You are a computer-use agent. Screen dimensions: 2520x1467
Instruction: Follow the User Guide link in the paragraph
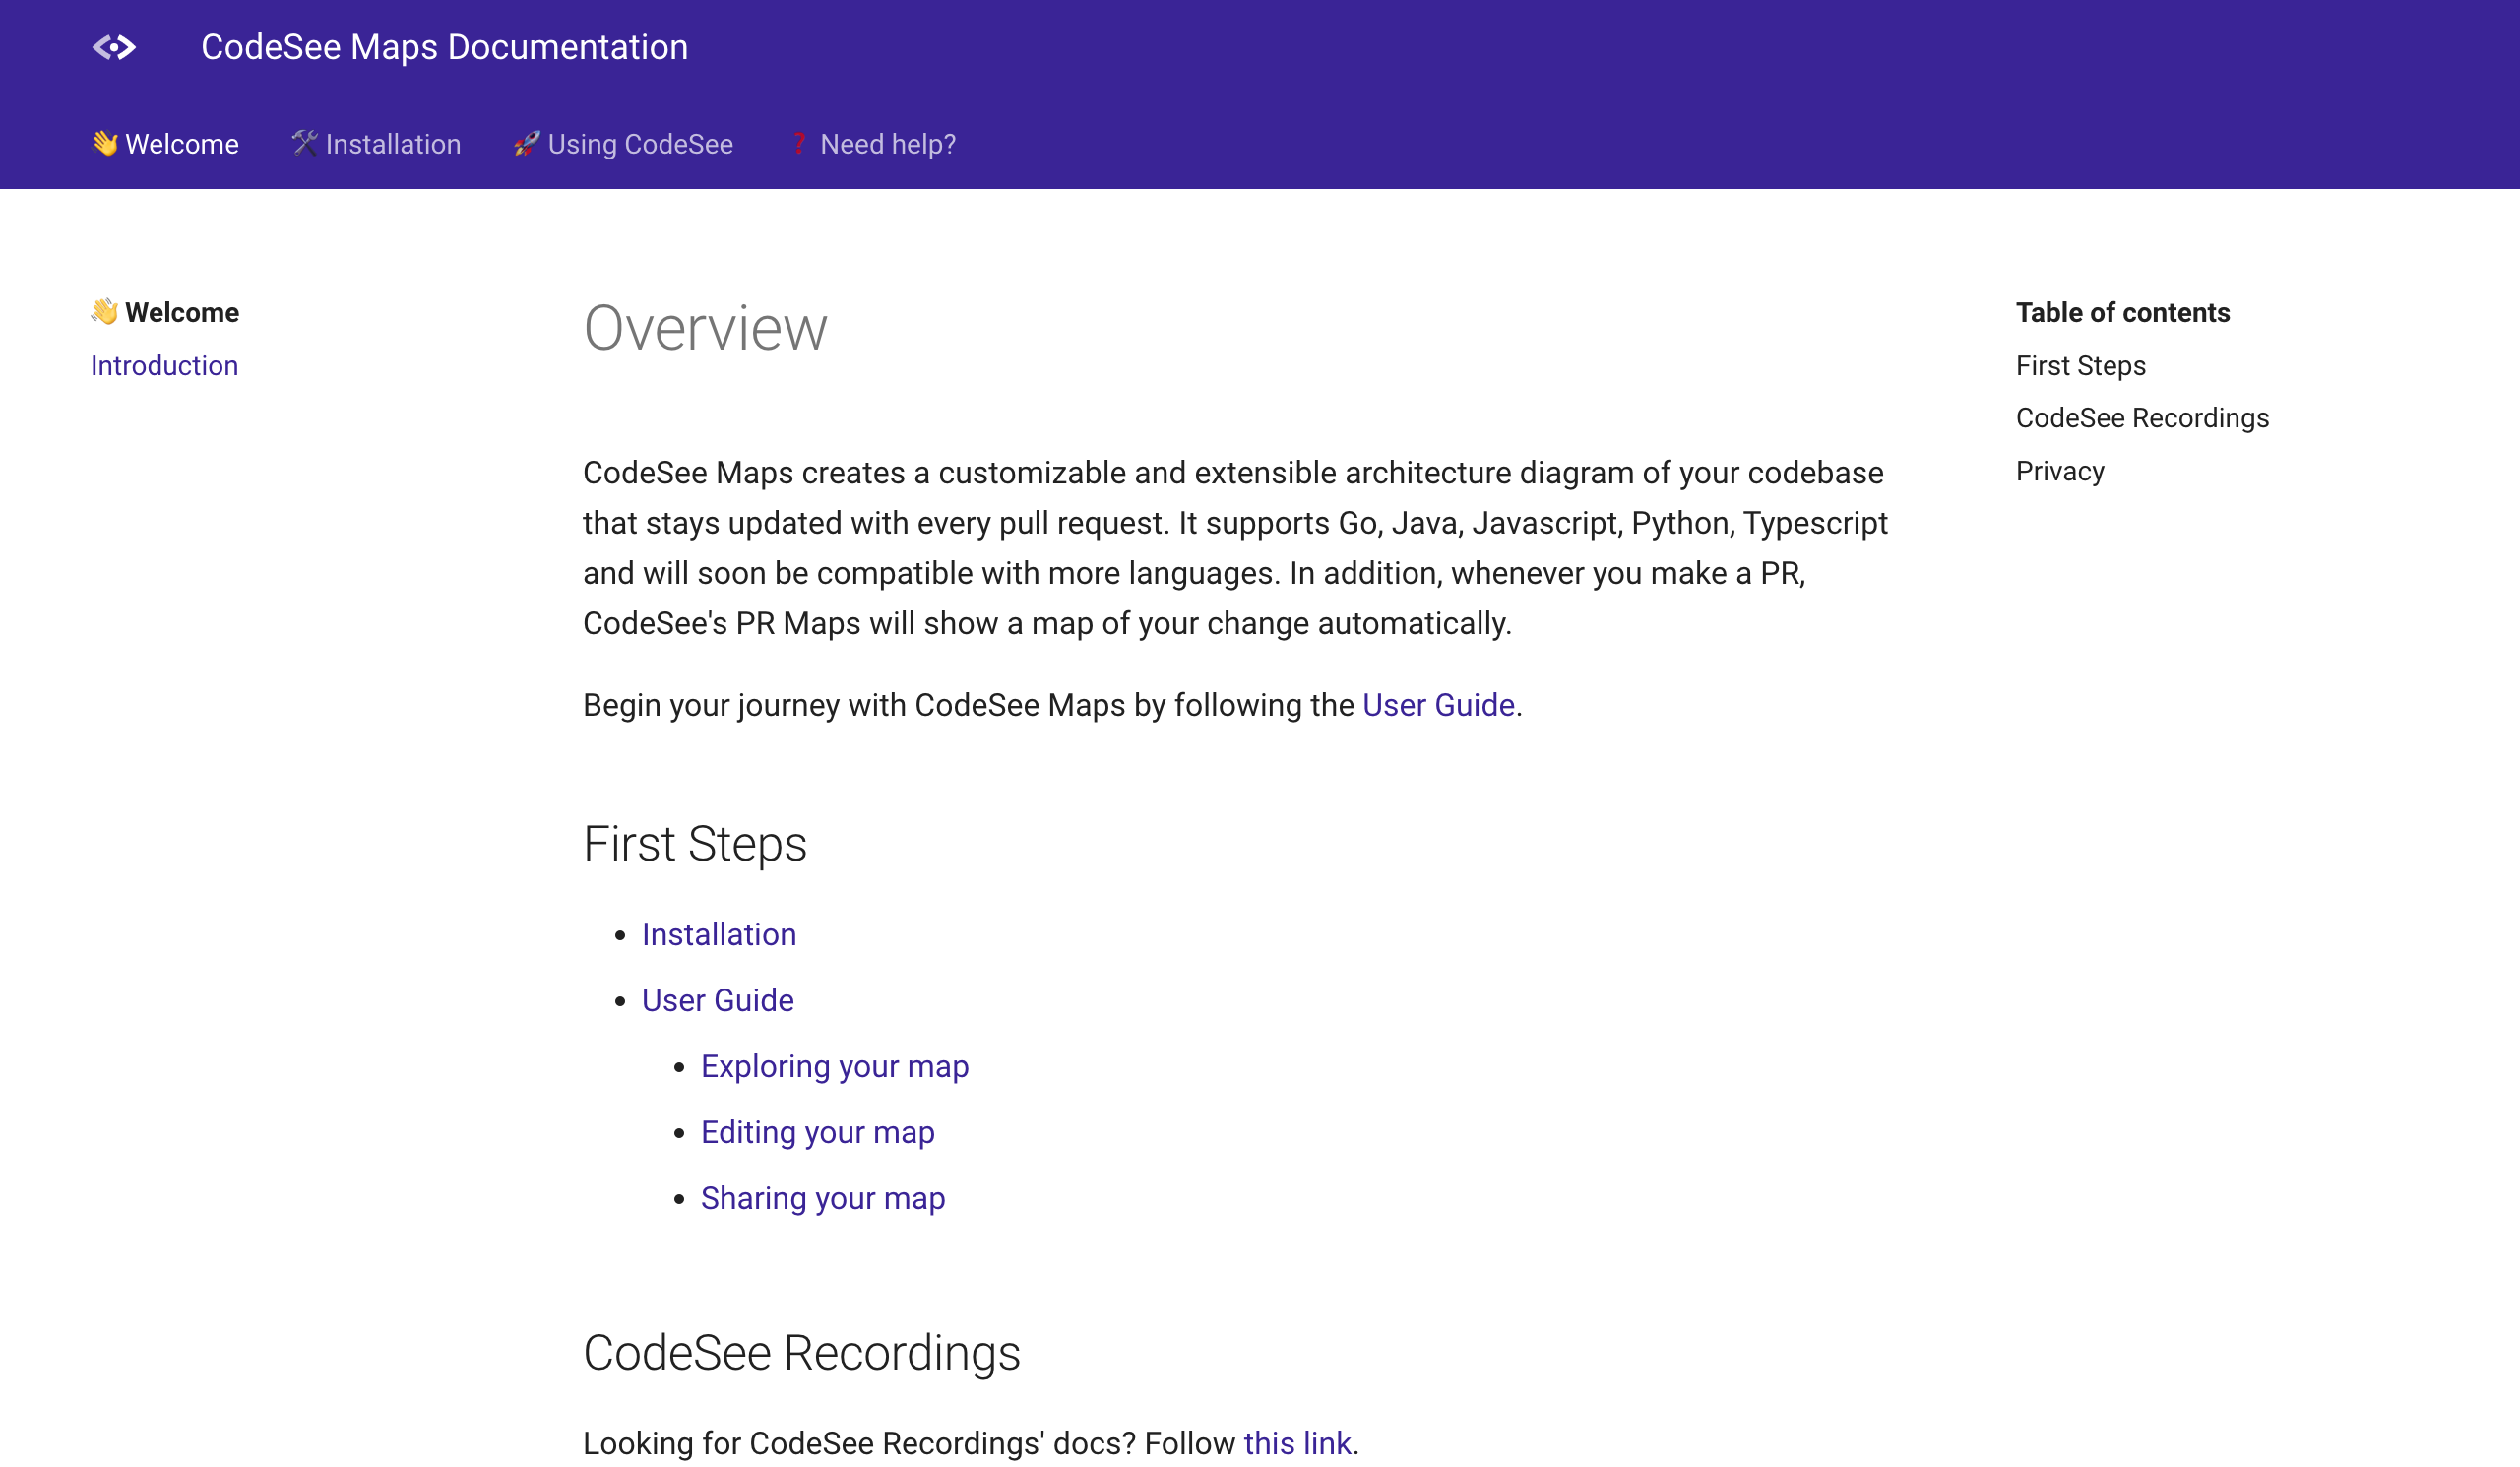click(x=1438, y=706)
